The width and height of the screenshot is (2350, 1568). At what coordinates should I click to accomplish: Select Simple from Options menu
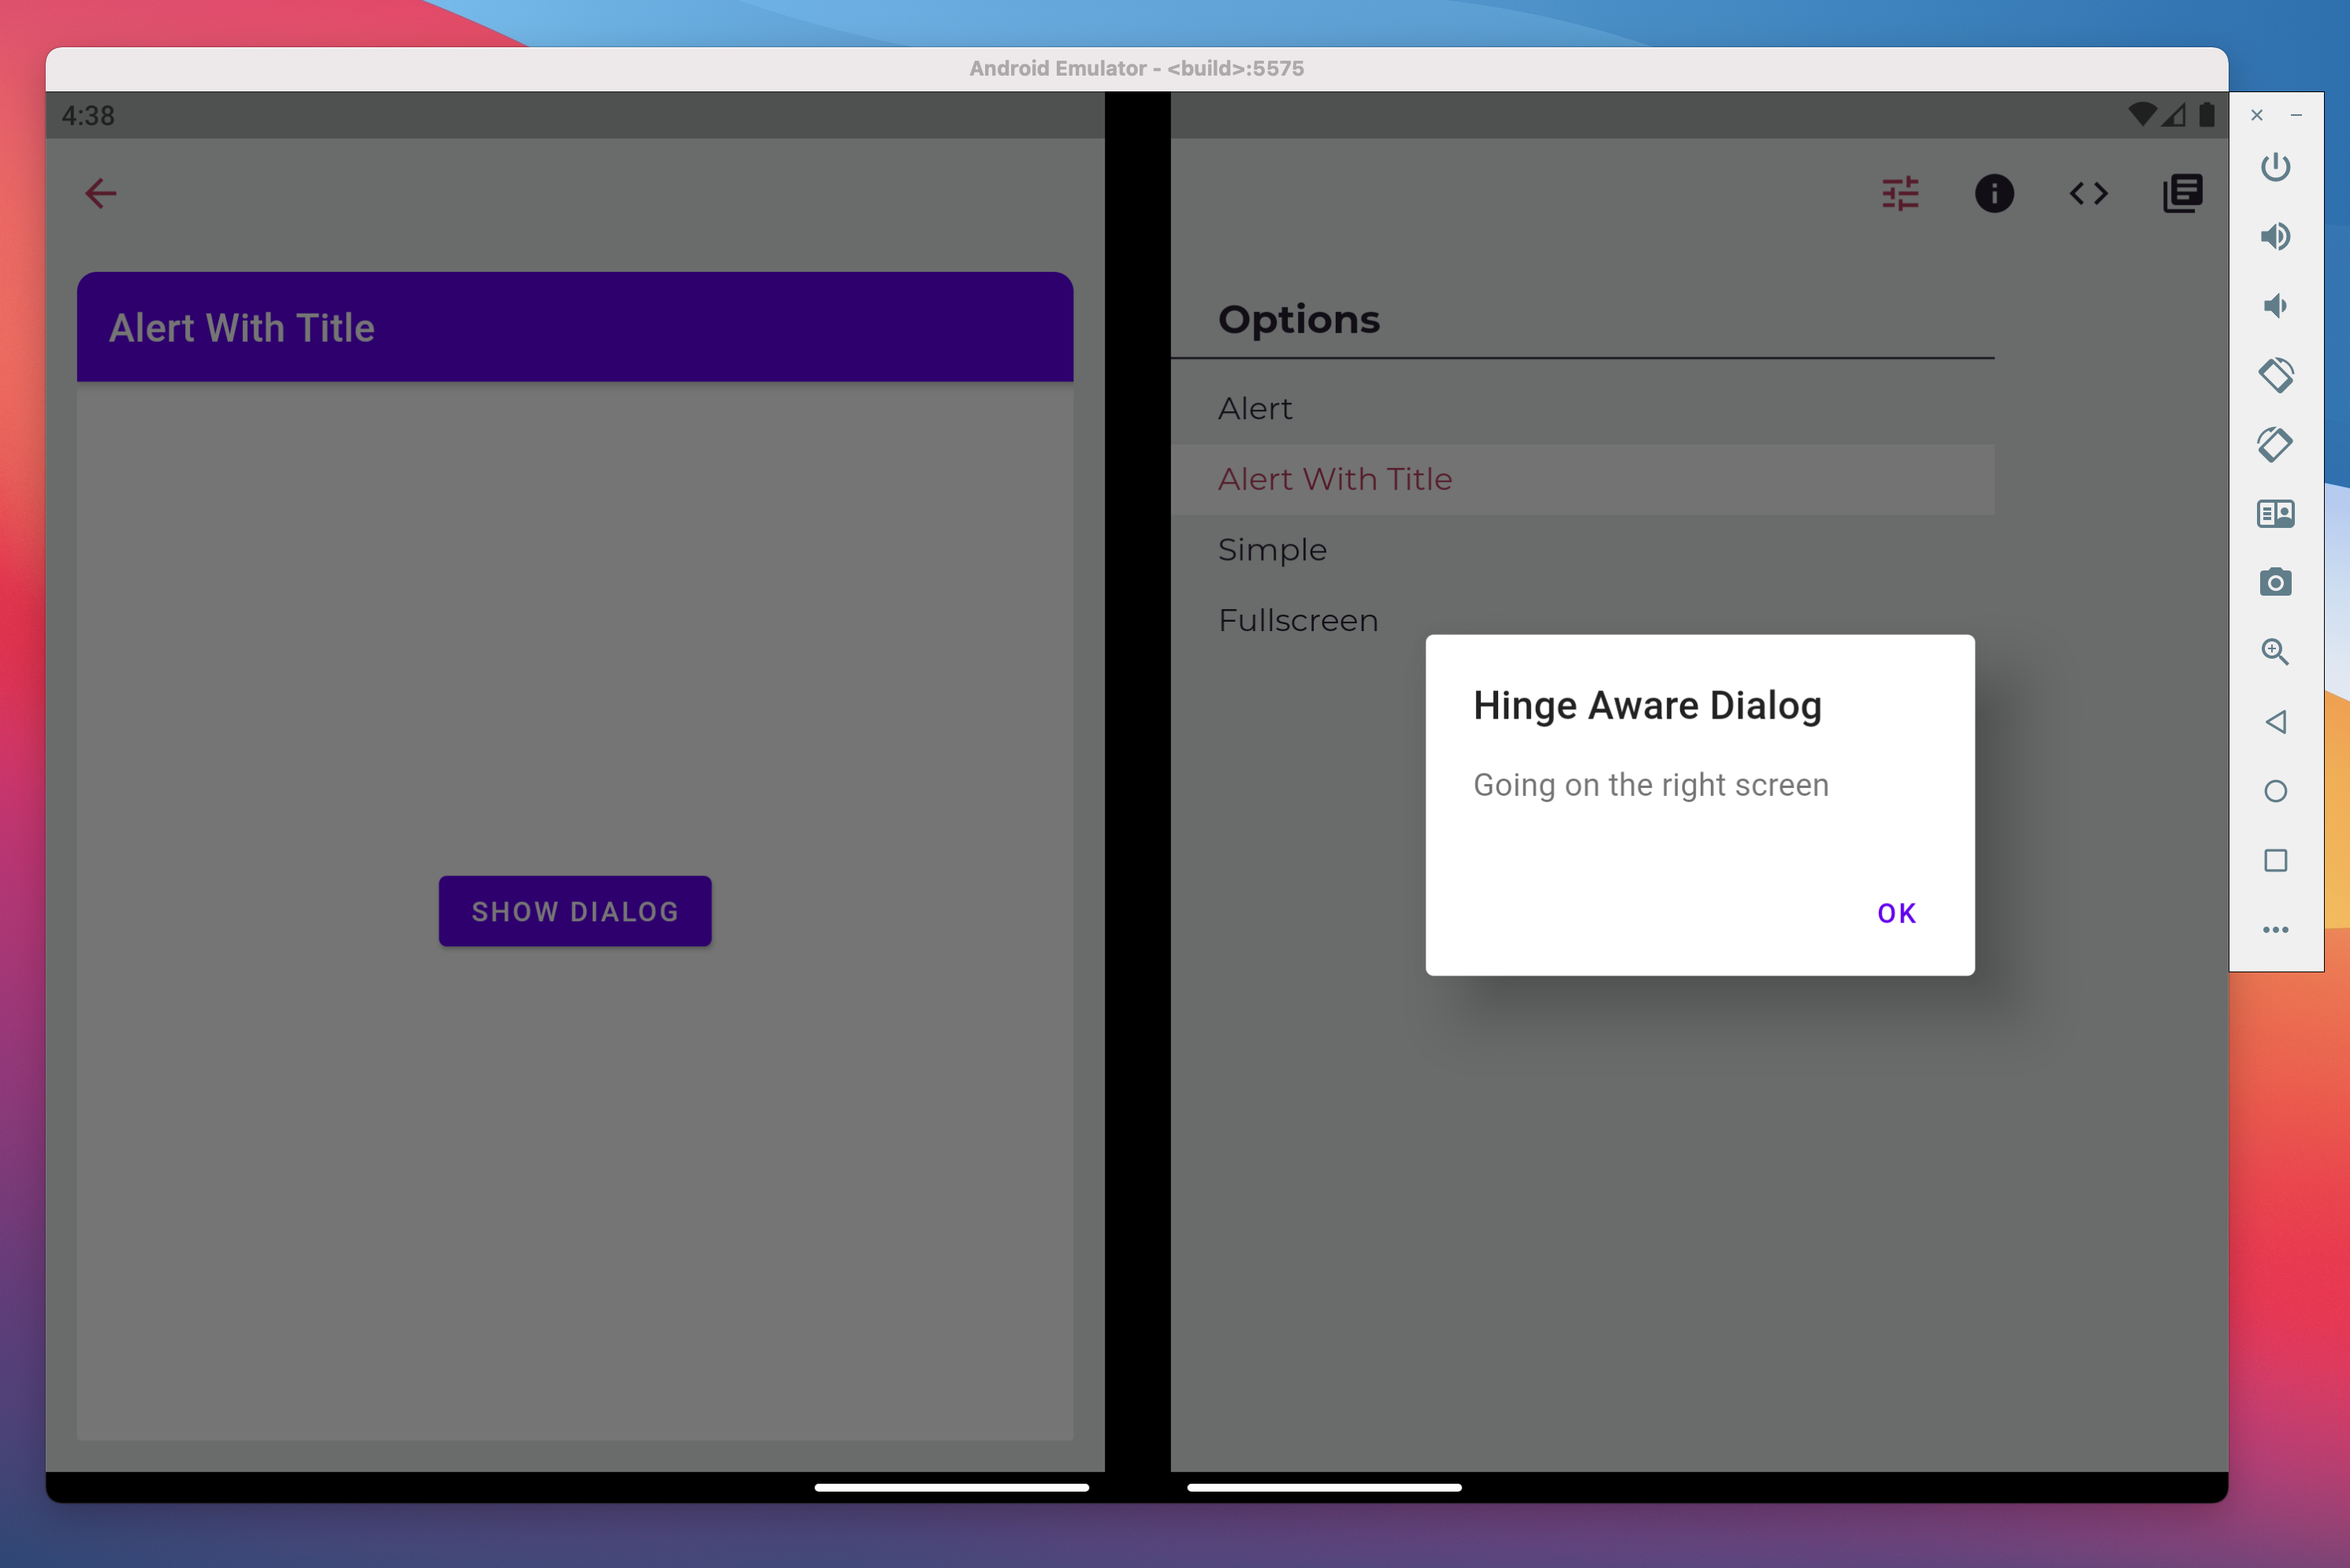[1272, 549]
